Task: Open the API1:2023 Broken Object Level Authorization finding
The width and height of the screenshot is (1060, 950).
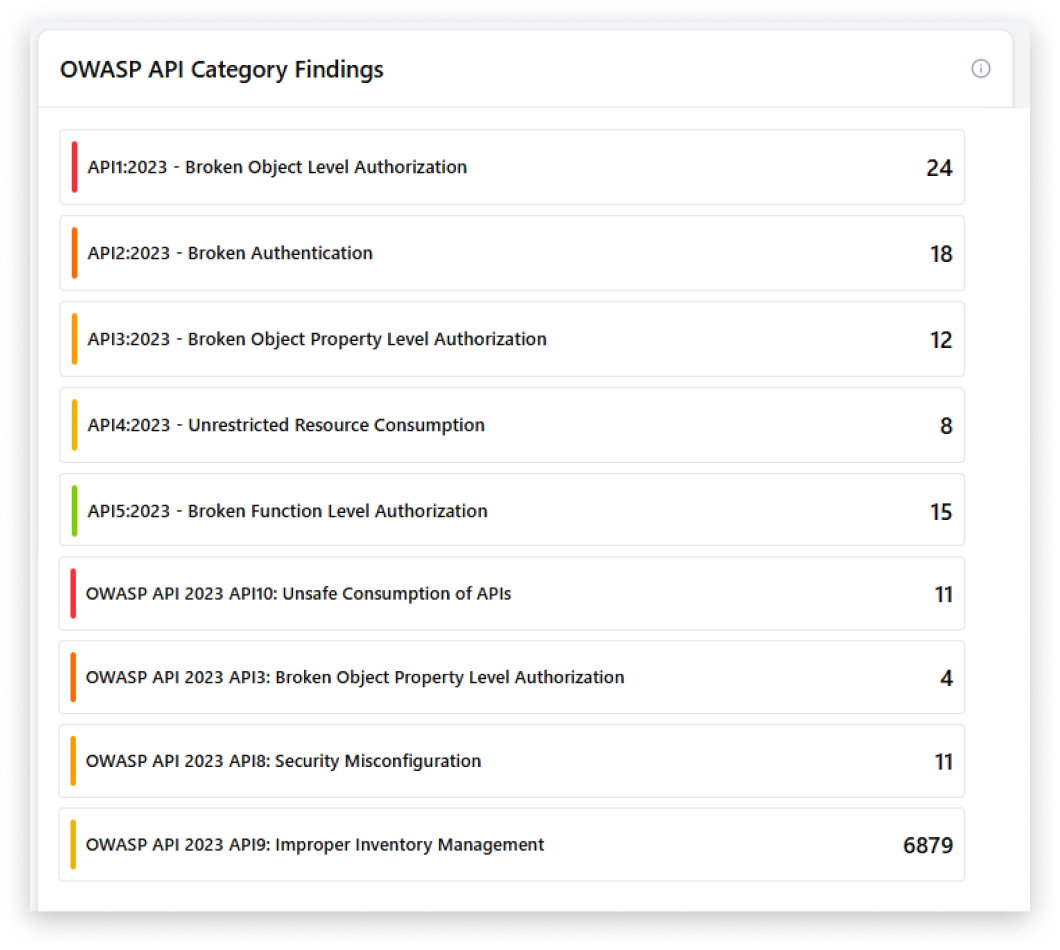Action: click(x=400, y=167)
